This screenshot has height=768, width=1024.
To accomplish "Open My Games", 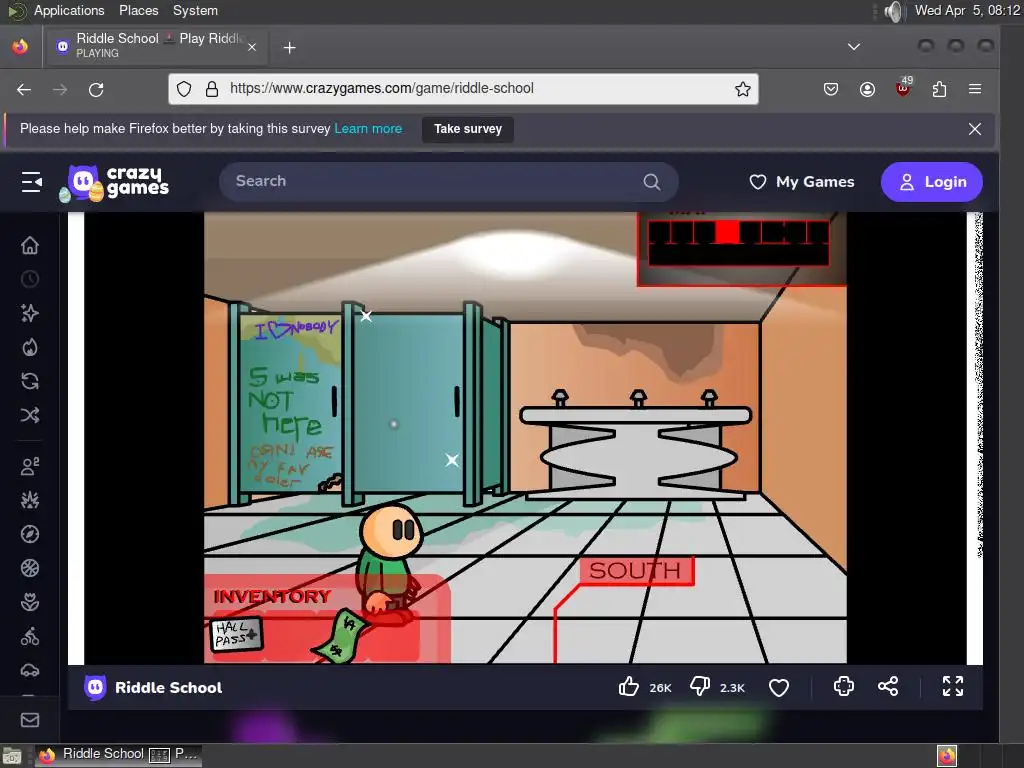I will click(x=802, y=182).
